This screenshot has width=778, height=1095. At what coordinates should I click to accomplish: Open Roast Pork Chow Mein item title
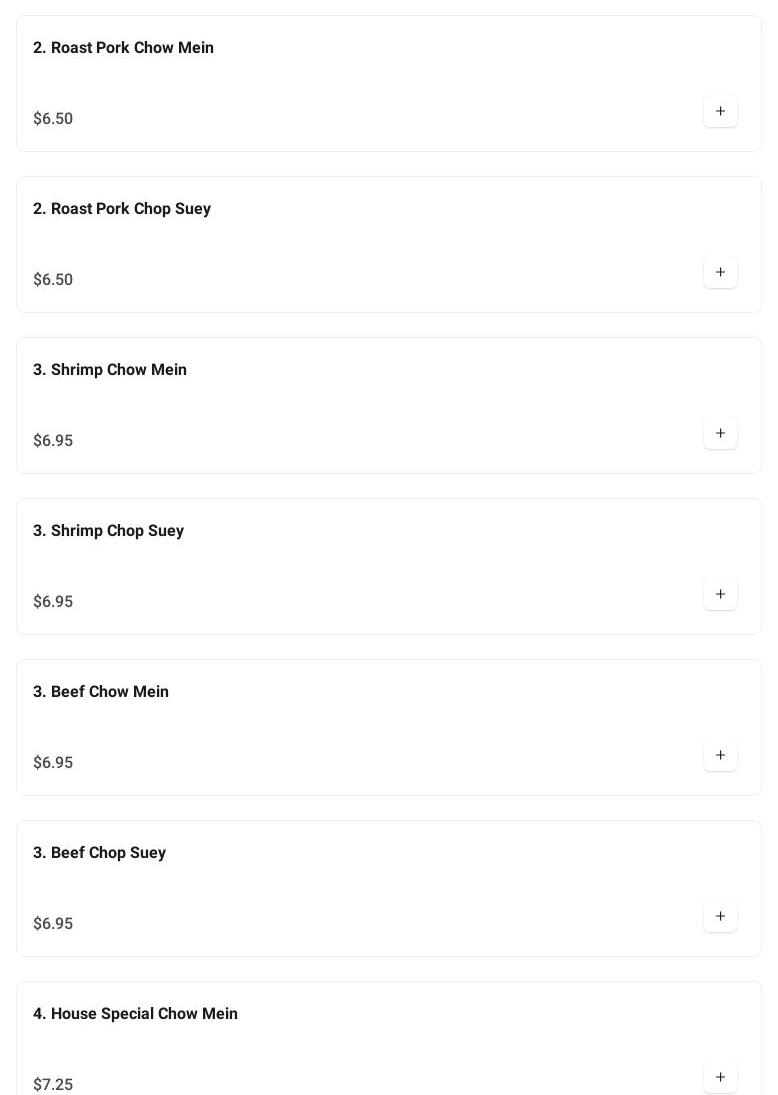click(123, 48)
